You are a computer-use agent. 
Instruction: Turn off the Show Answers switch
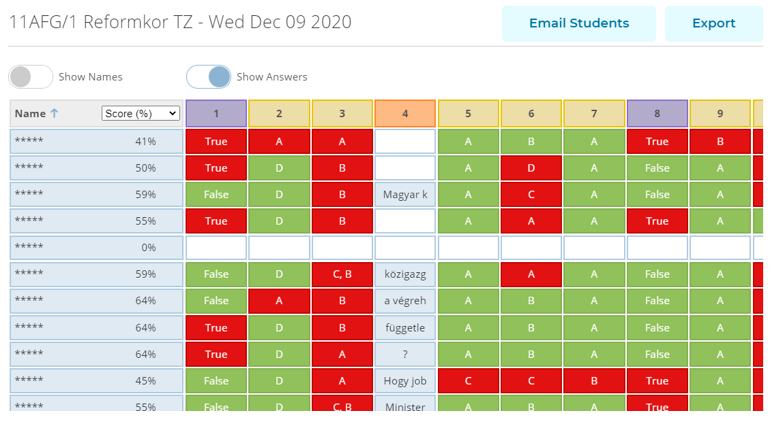(x=208, y=77)
